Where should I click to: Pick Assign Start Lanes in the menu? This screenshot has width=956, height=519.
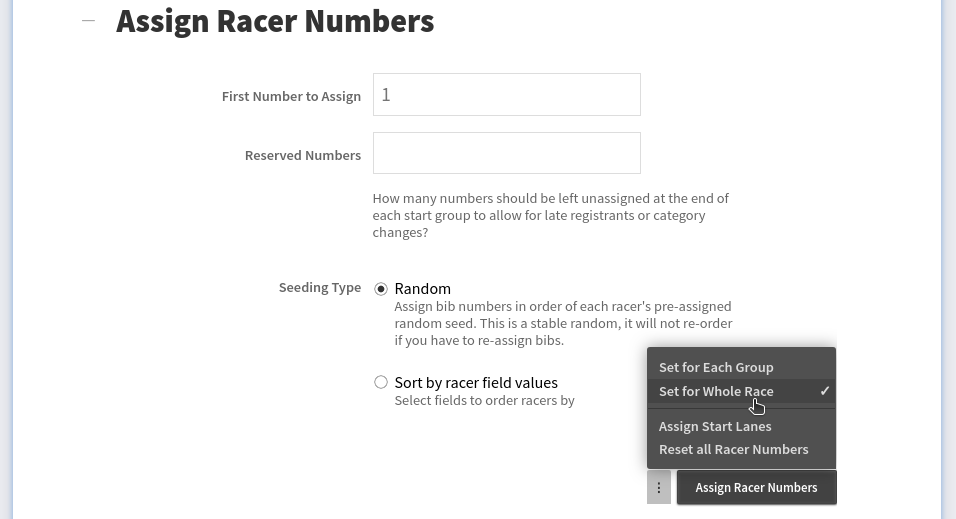pos(715,426)
